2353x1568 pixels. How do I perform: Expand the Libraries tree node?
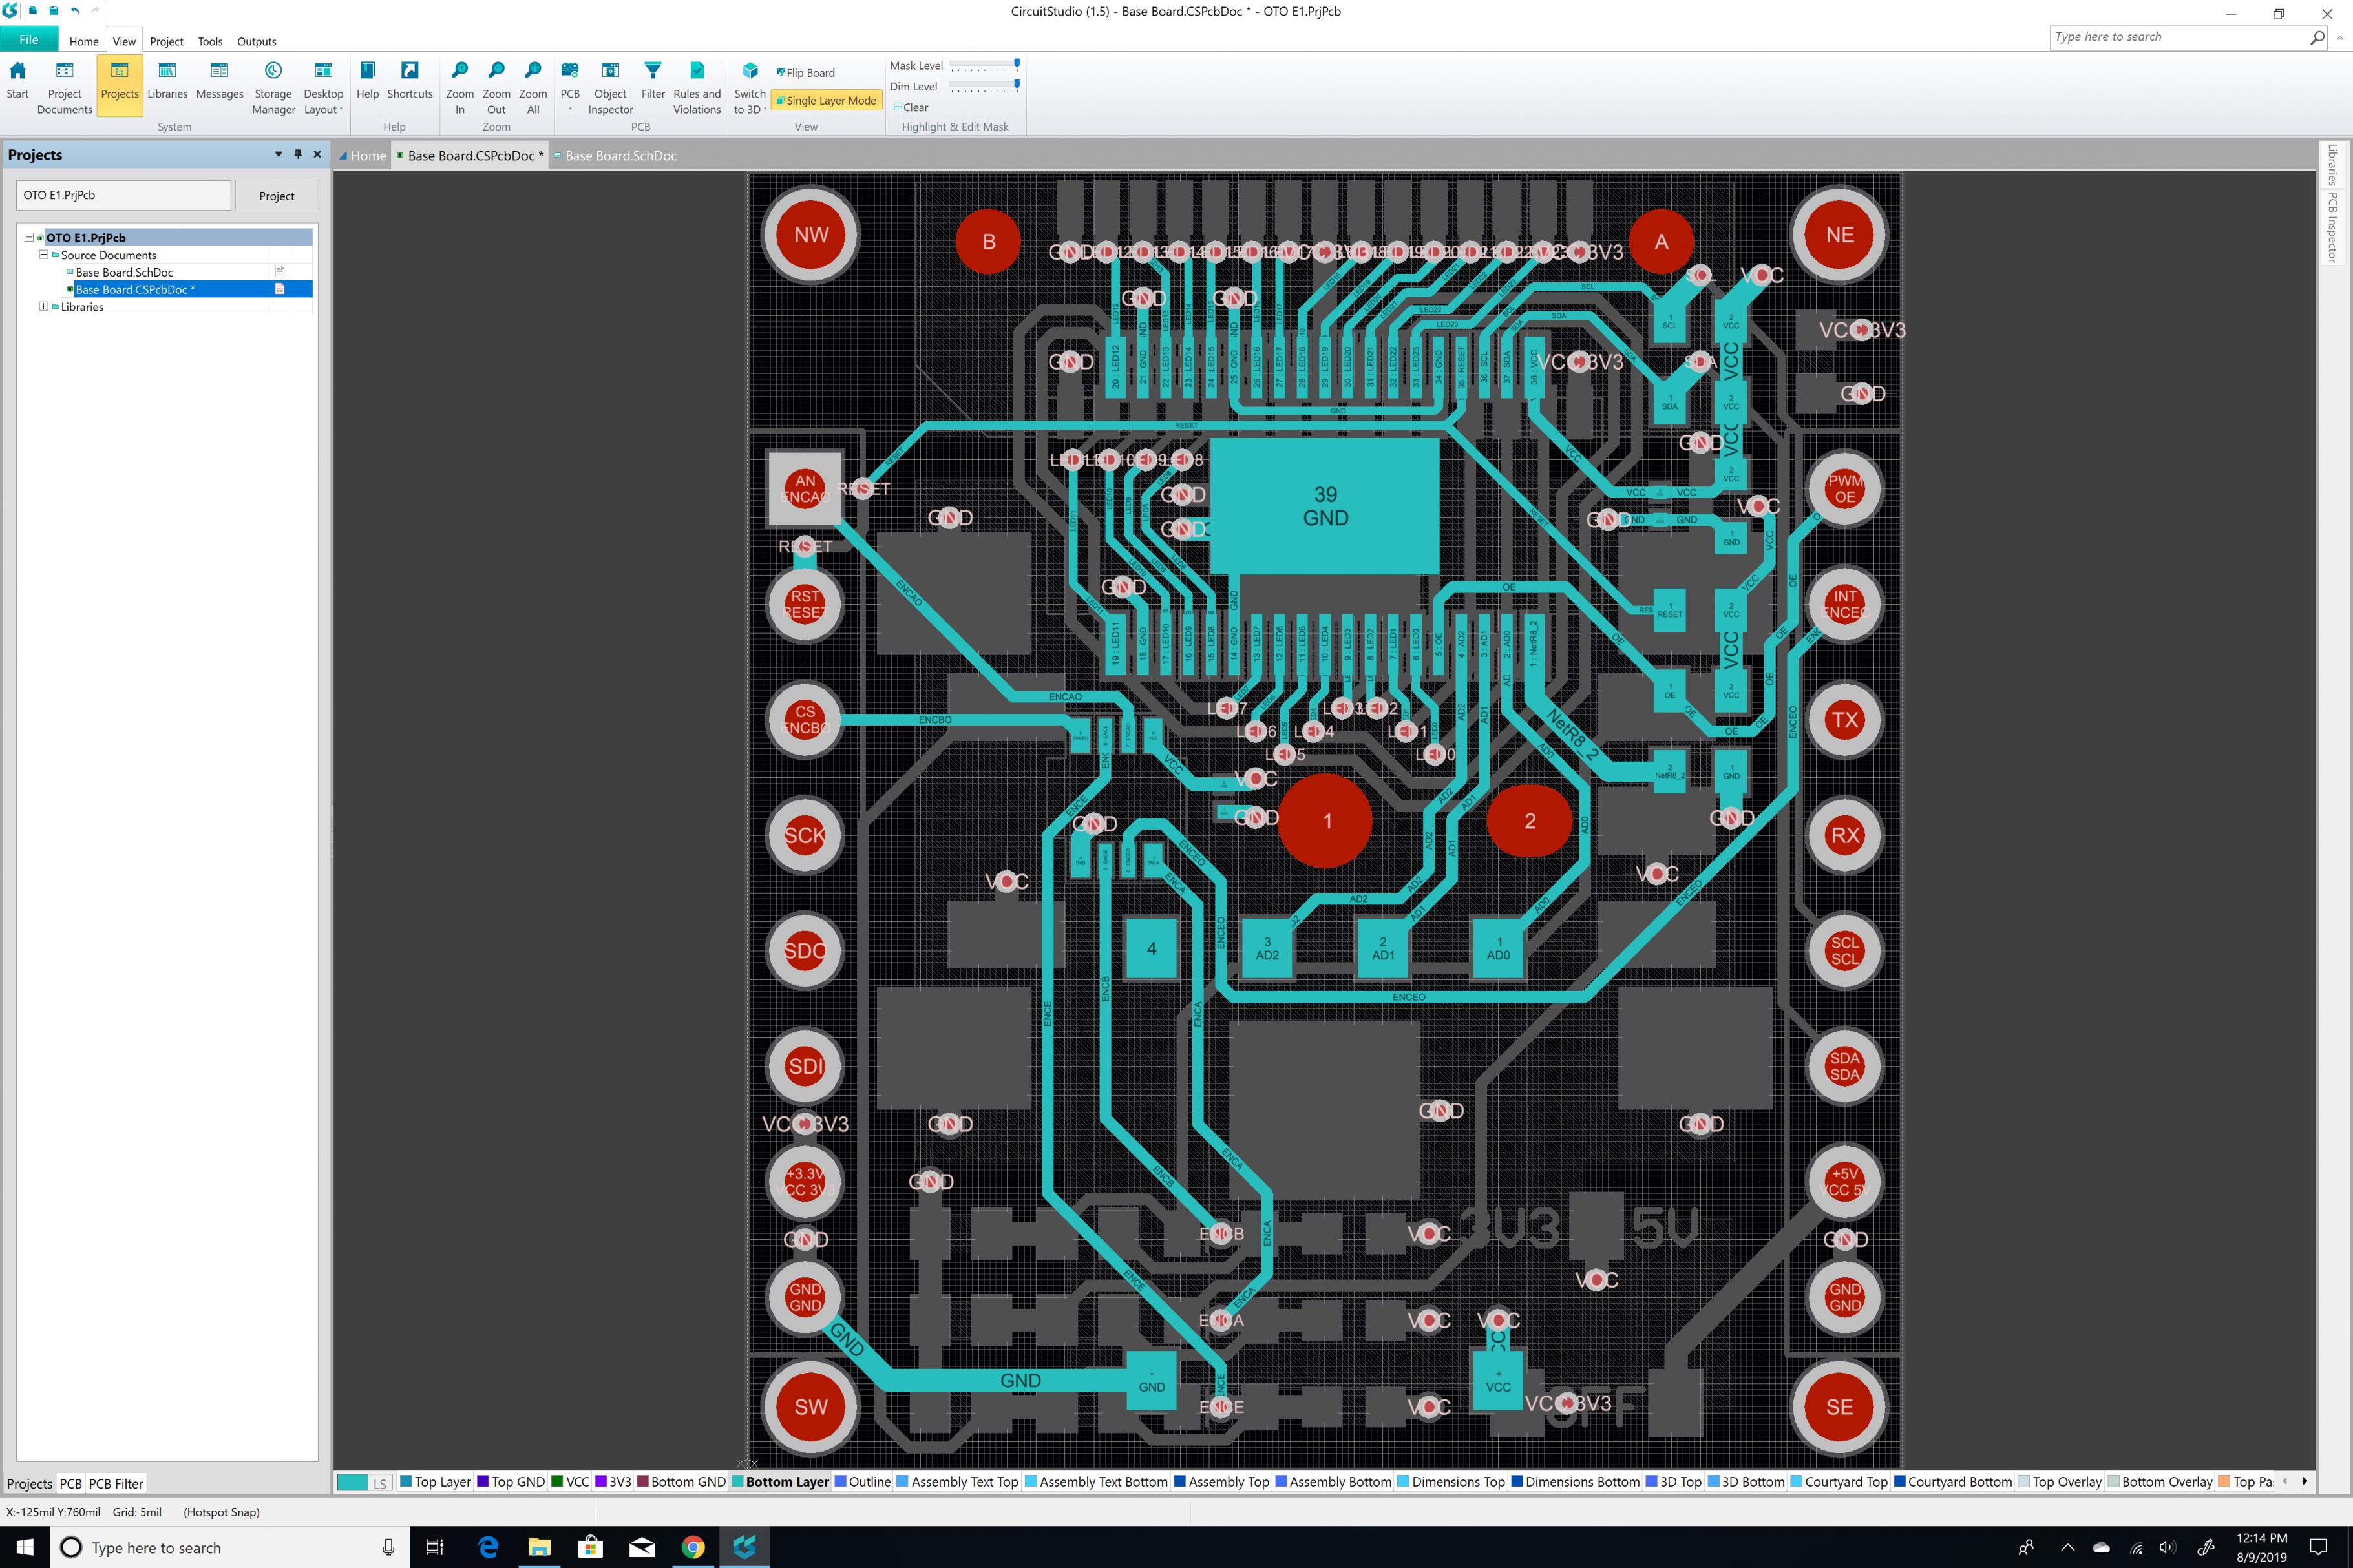43,306
